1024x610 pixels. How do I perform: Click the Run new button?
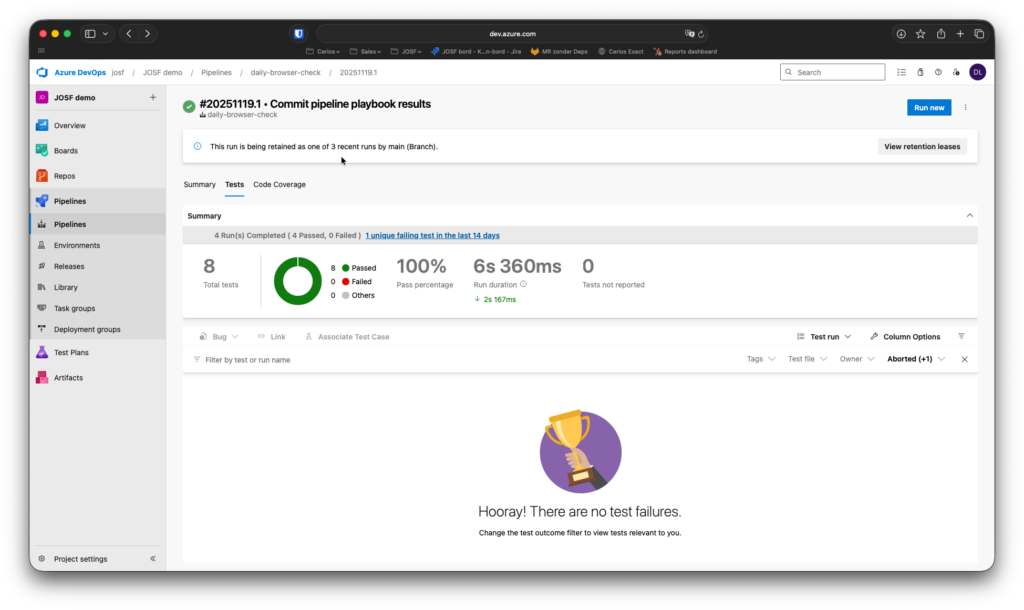pyautogui.click(x=929, y=108)
